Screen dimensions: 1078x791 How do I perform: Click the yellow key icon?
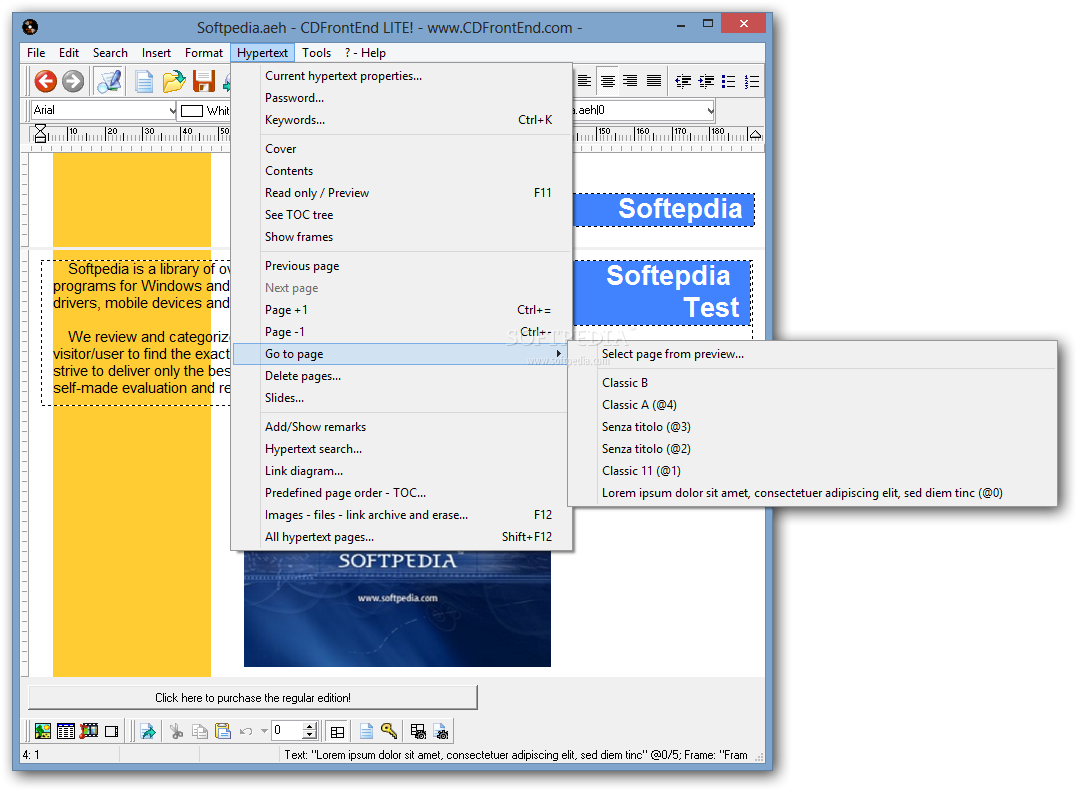pos(389,731)
